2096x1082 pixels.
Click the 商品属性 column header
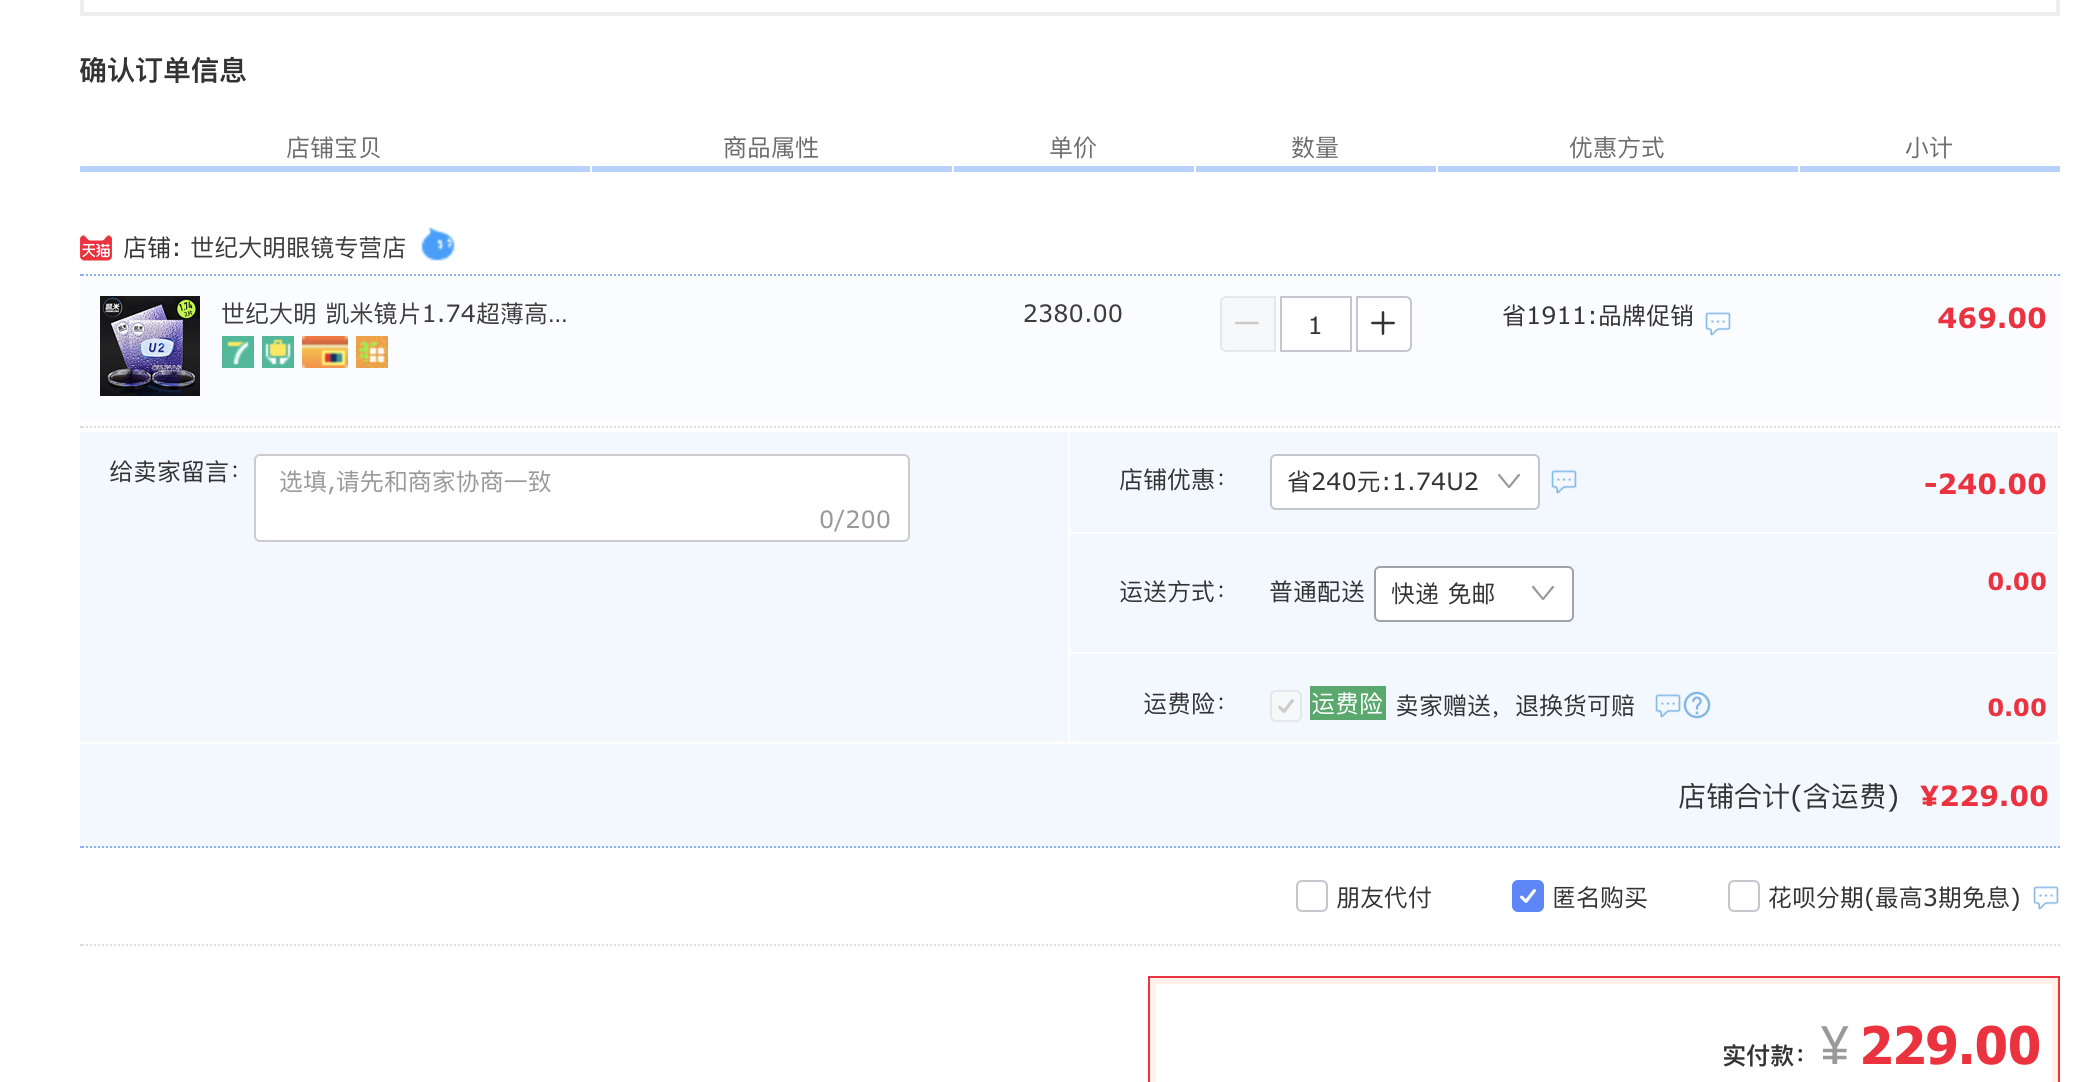pyautogui.click(x=771, y=148)
